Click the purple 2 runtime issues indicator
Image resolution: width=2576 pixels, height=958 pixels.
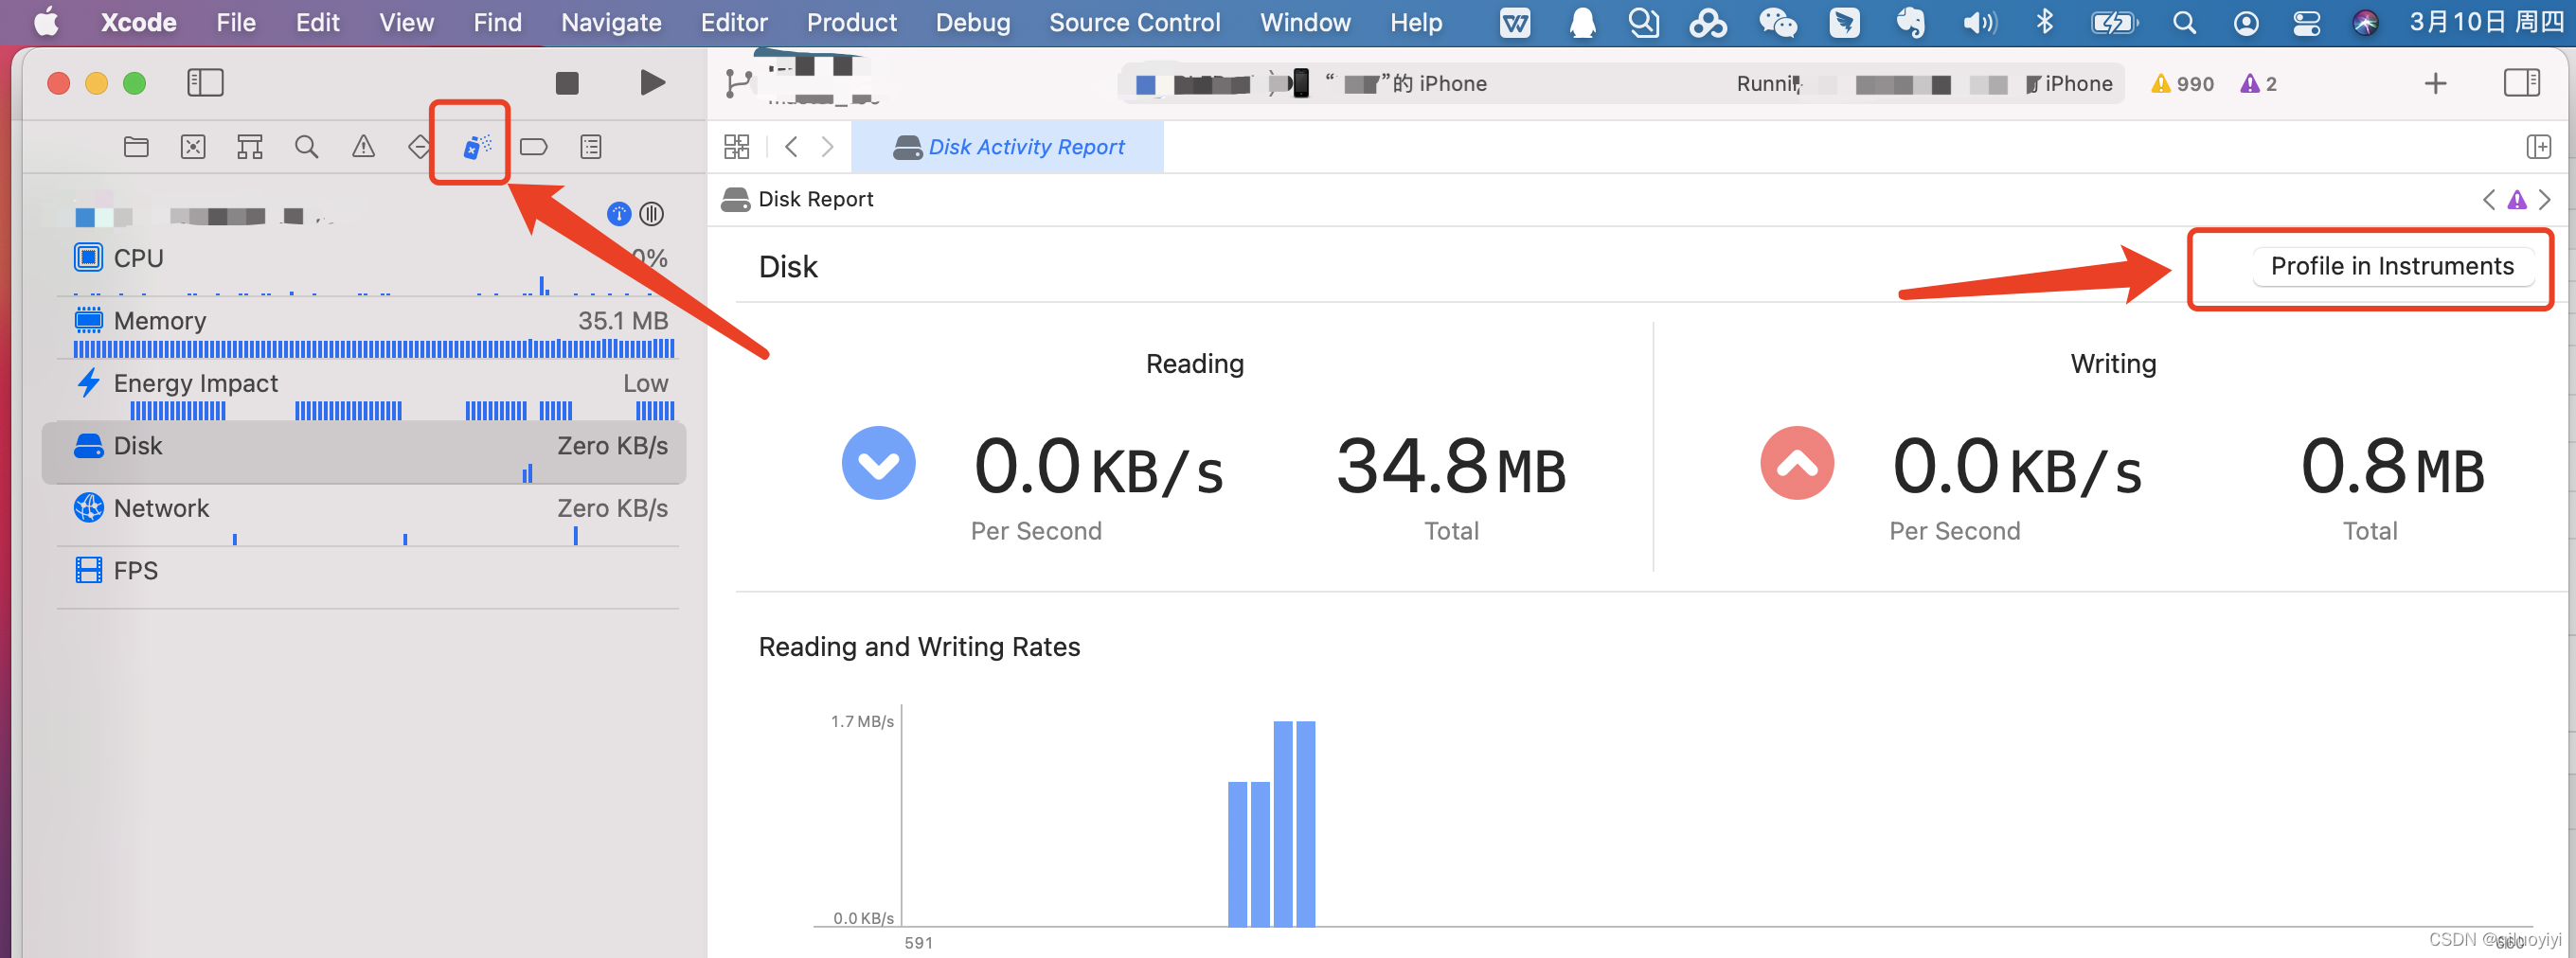(x=2259, y=84)
